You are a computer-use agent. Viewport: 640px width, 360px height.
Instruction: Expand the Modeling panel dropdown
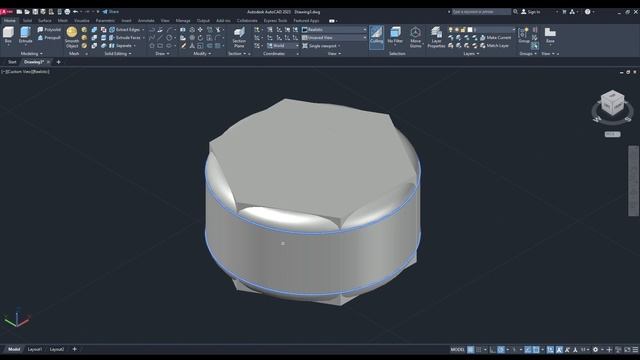(x=31, y=53)
